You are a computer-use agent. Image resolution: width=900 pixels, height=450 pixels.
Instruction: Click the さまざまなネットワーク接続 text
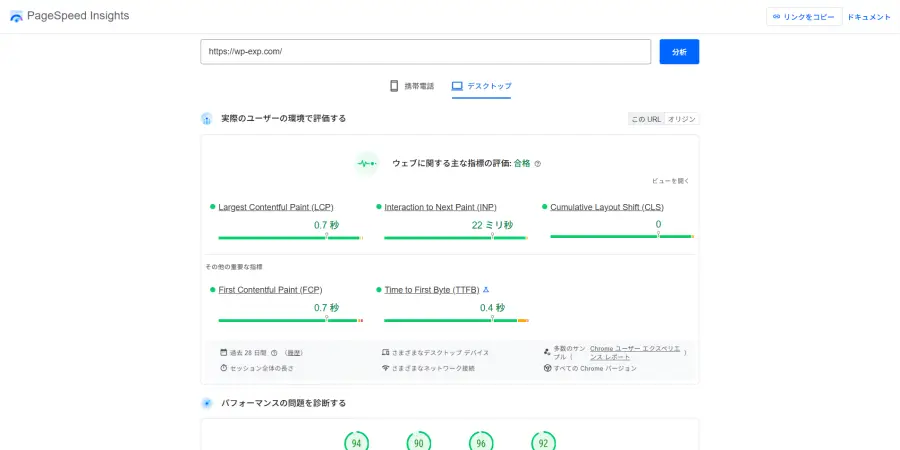coord(433,368)
